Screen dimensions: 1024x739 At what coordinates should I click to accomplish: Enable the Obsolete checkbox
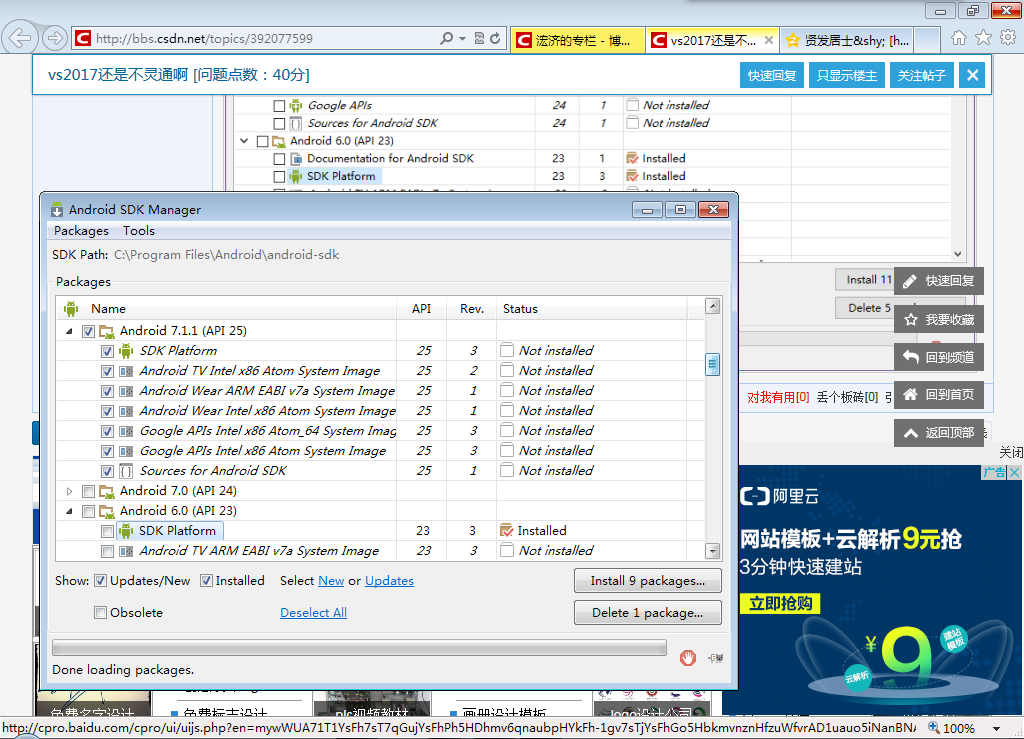point(101,612)
